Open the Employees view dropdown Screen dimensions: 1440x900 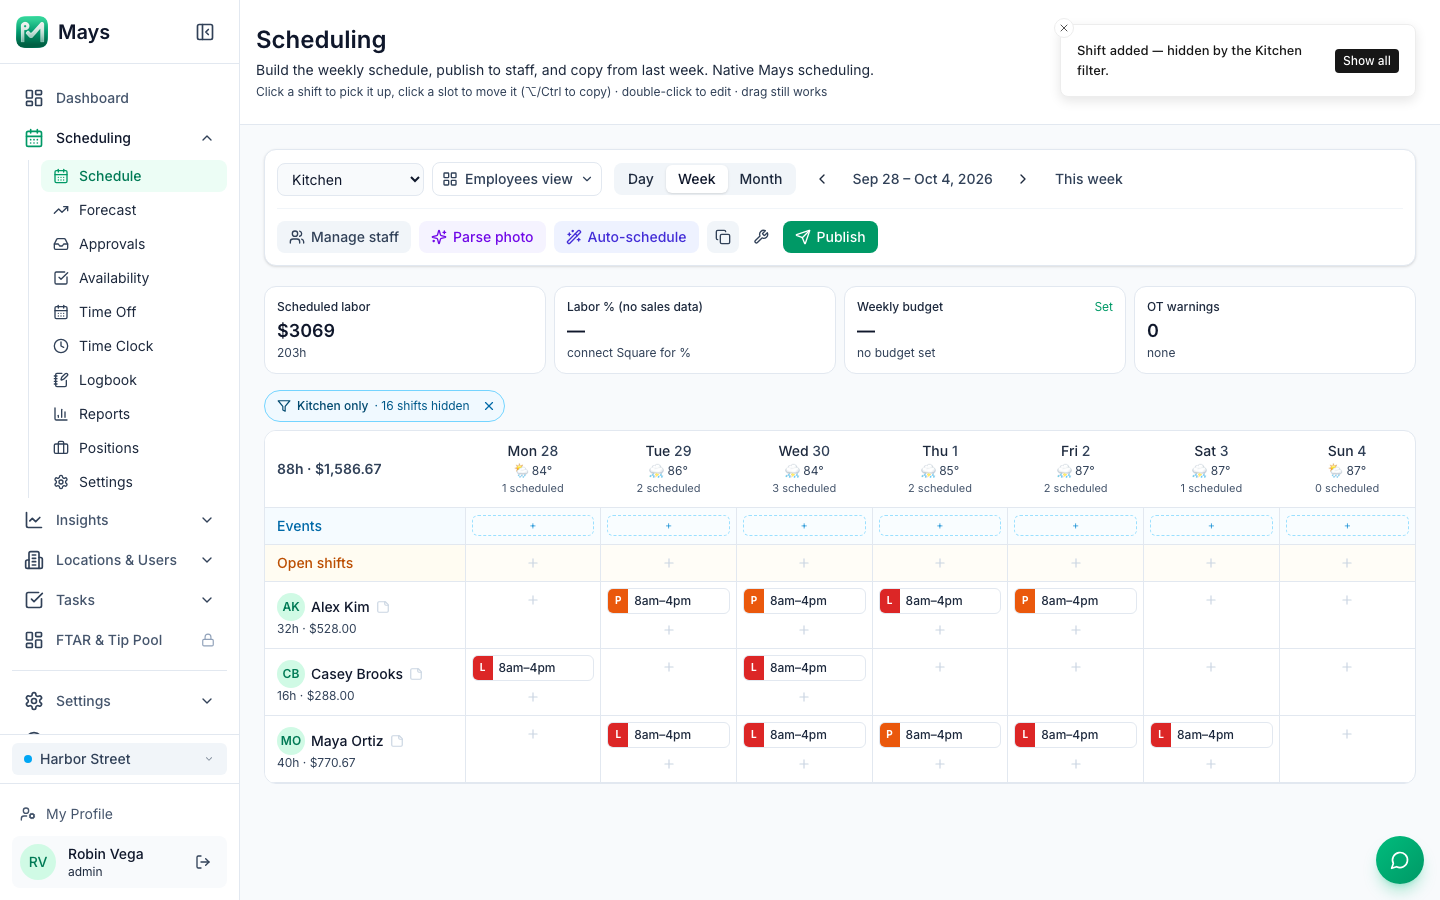(x=517, y=179)
